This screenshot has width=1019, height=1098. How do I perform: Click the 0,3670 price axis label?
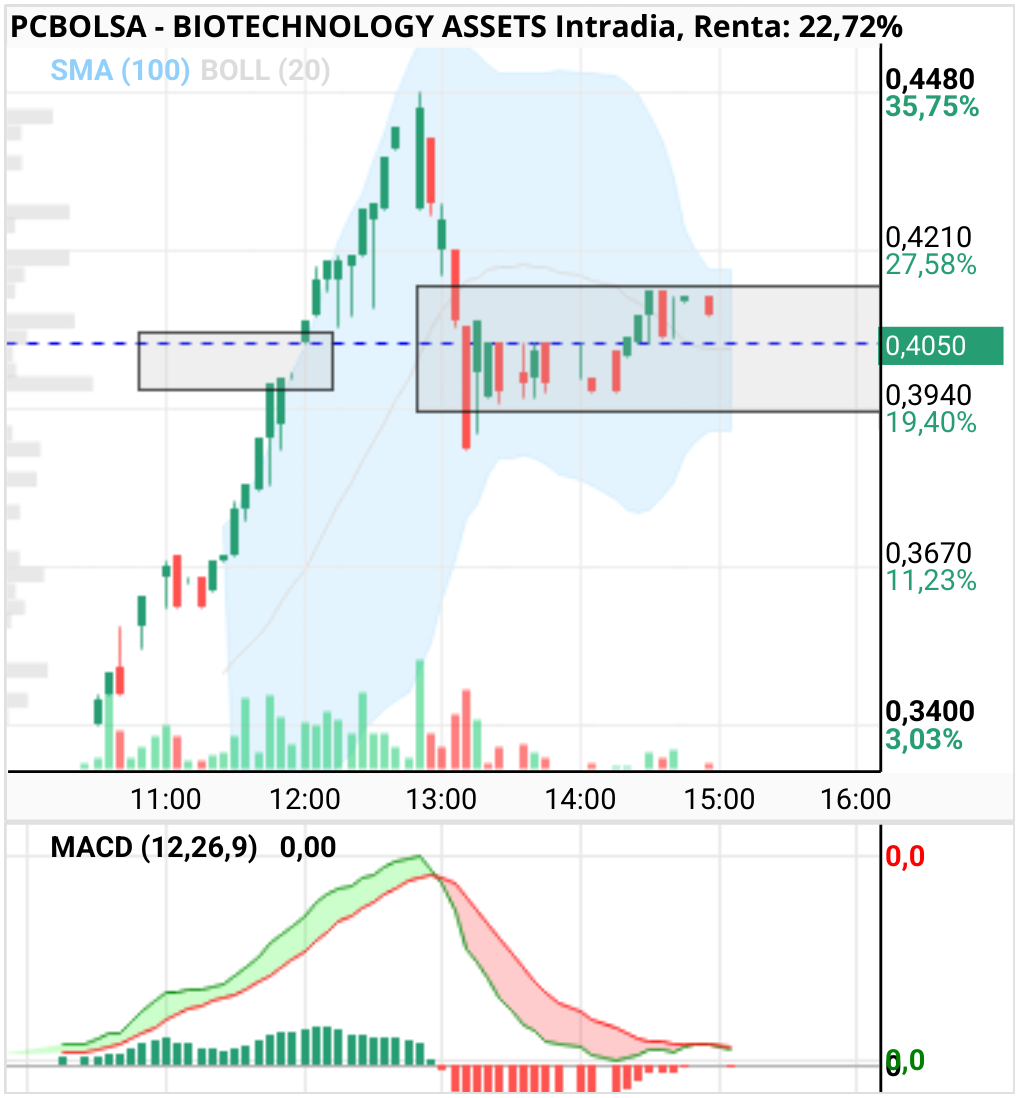click(x=929, y=553)
